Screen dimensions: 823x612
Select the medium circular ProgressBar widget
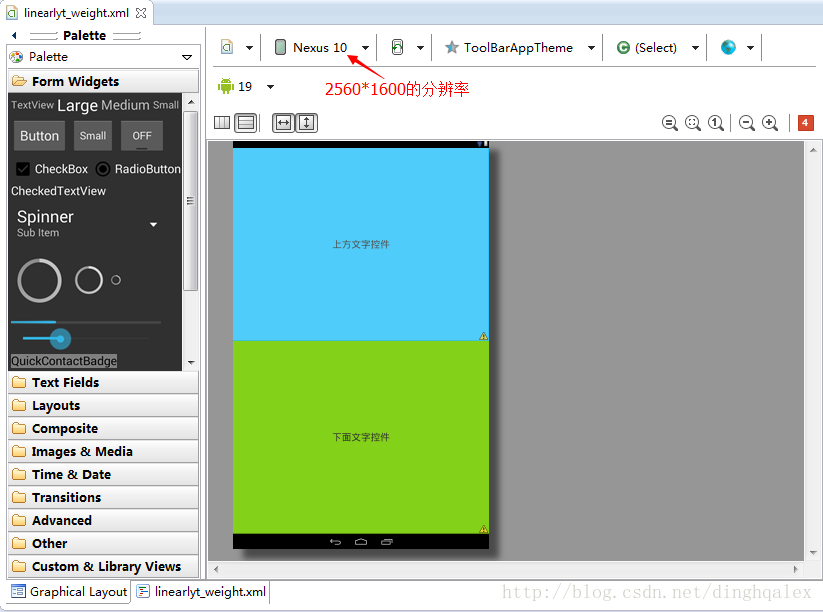point(89,280)
